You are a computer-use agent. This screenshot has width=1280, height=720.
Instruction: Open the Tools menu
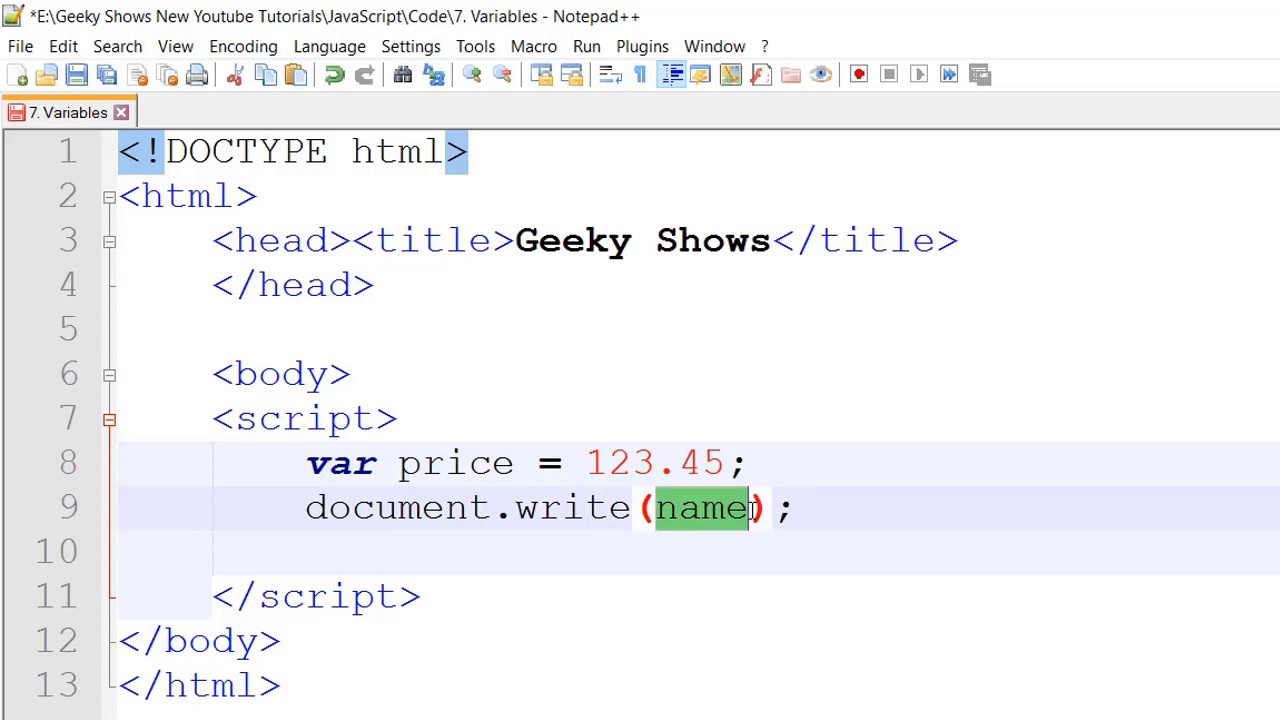click(475, 46)
